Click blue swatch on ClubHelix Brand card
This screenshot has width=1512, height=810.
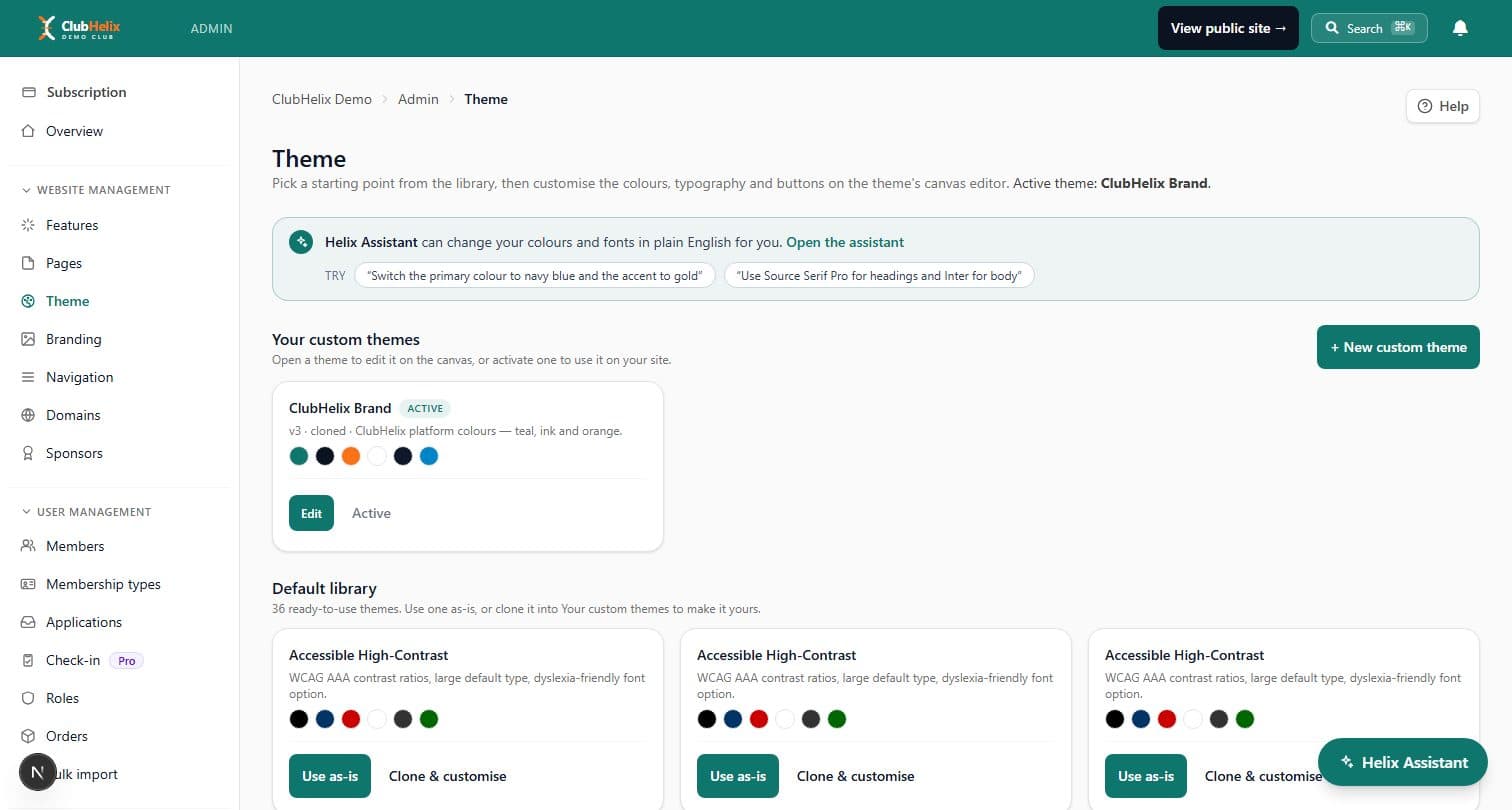[x=429, y=456]
